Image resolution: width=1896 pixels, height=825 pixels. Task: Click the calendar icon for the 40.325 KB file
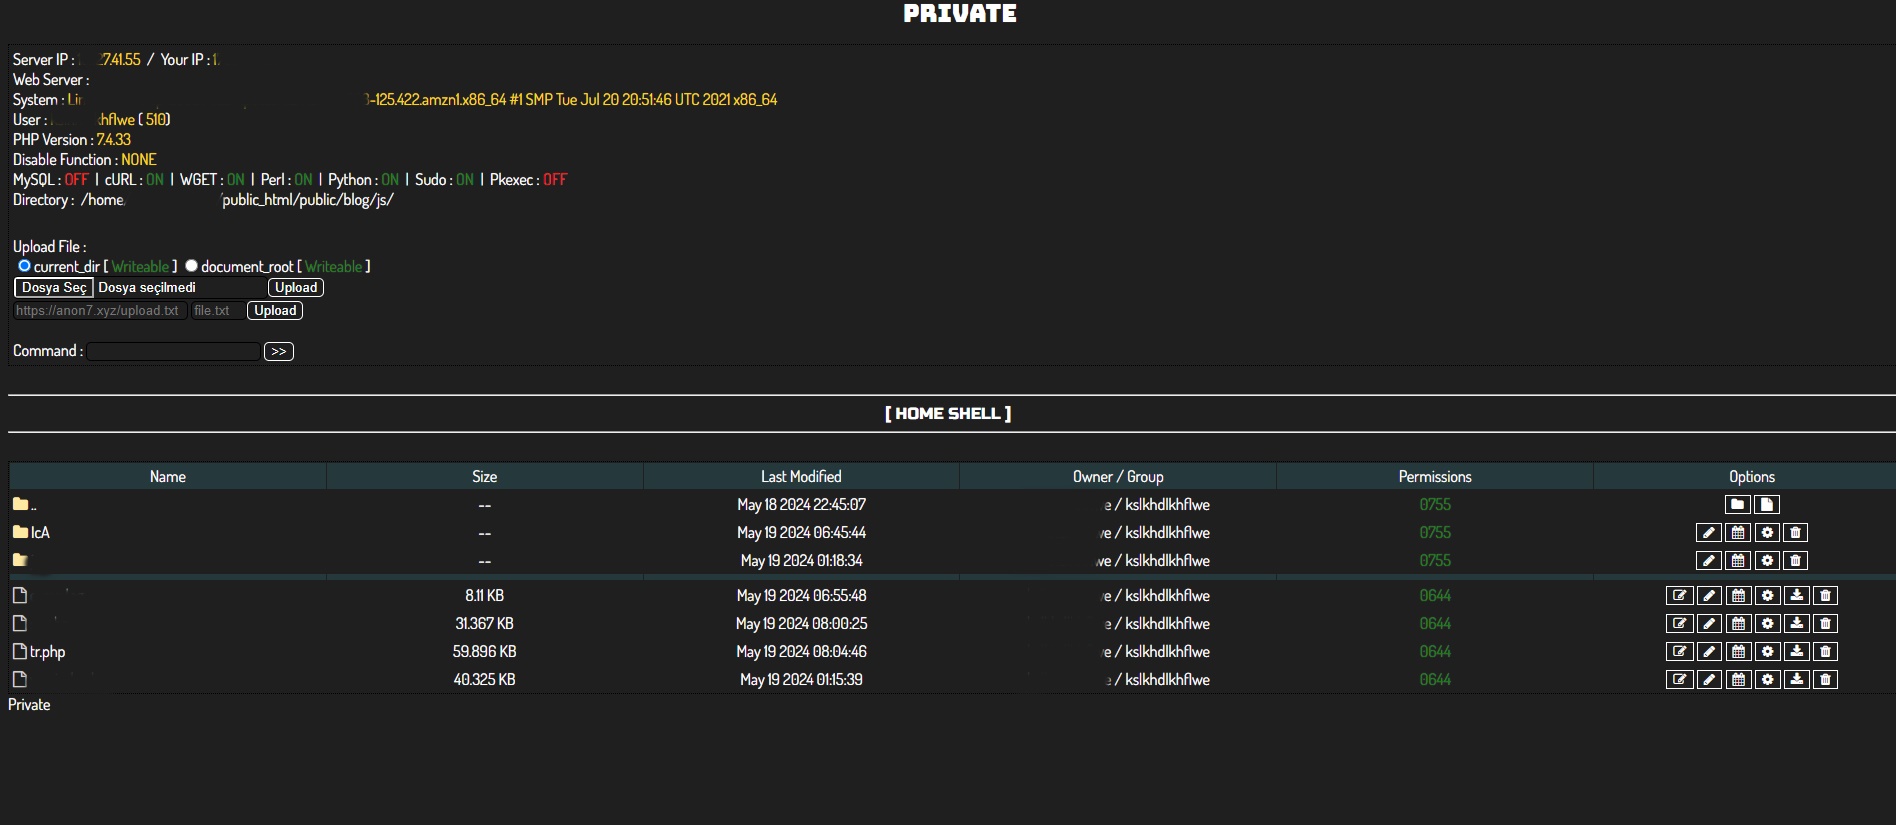point(1738,680)
